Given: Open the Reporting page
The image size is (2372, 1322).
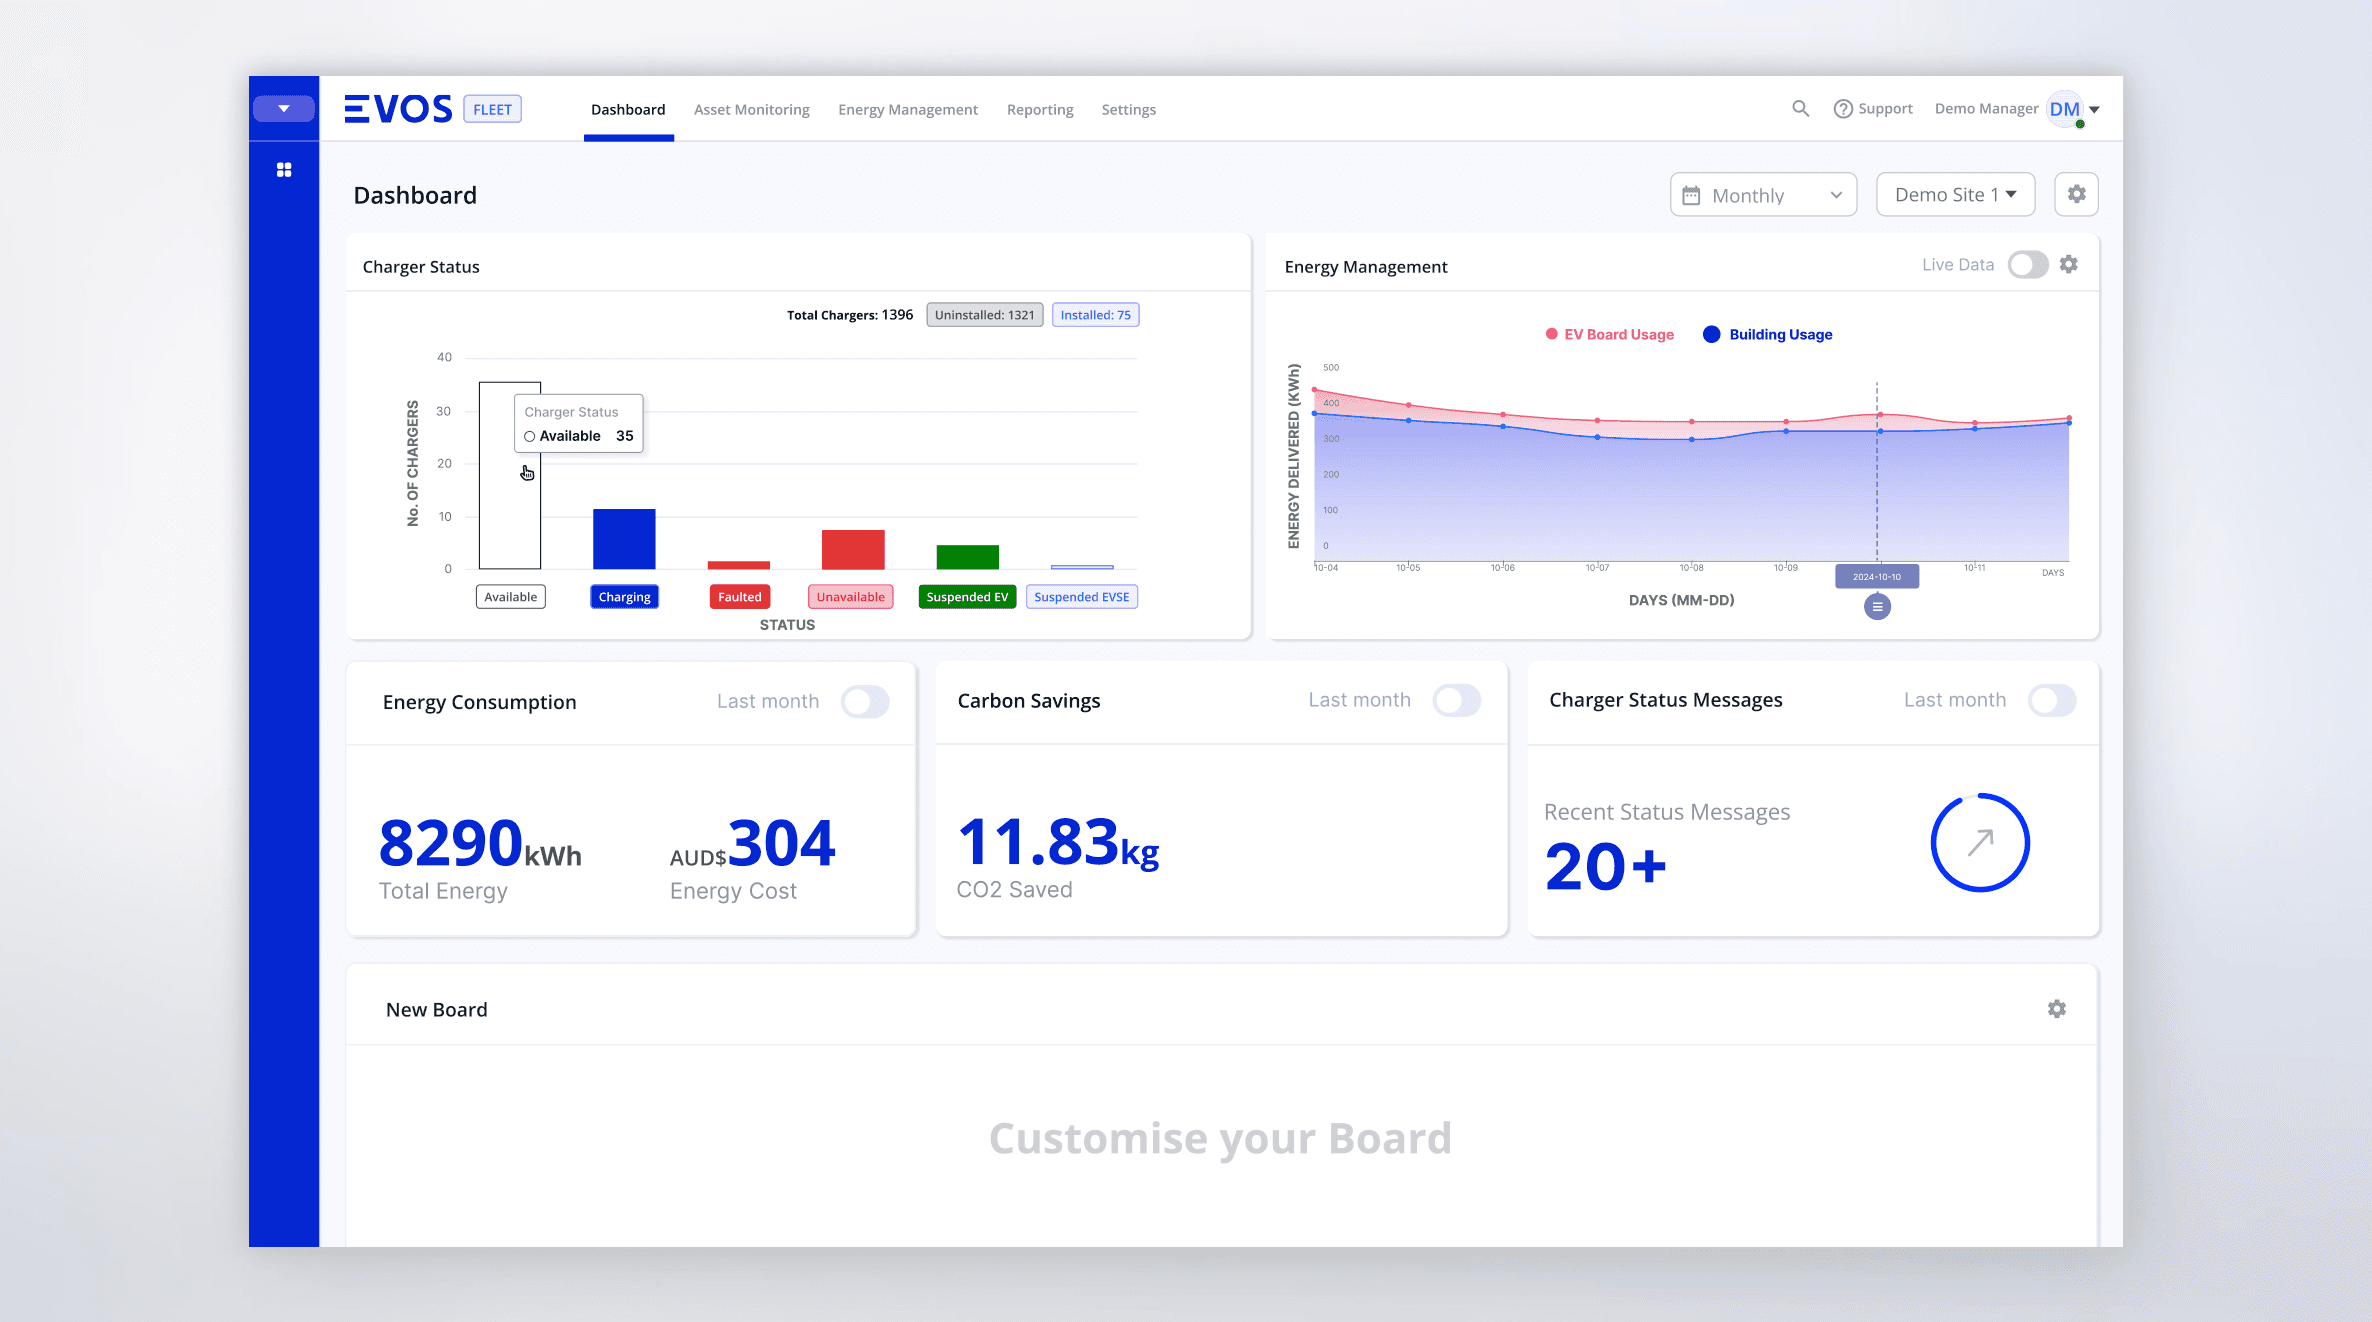Looking at the screenshot, I should 1040,109.
